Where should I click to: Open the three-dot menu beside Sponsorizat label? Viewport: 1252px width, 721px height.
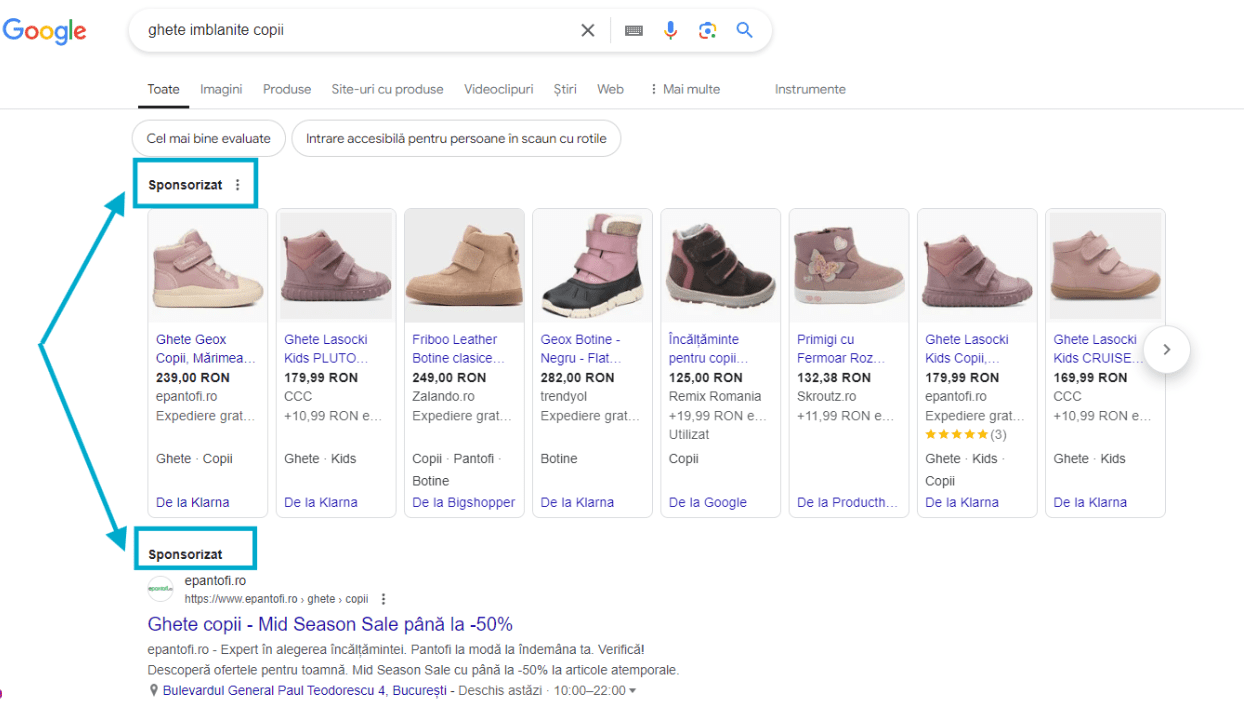(x=237, y=184)
